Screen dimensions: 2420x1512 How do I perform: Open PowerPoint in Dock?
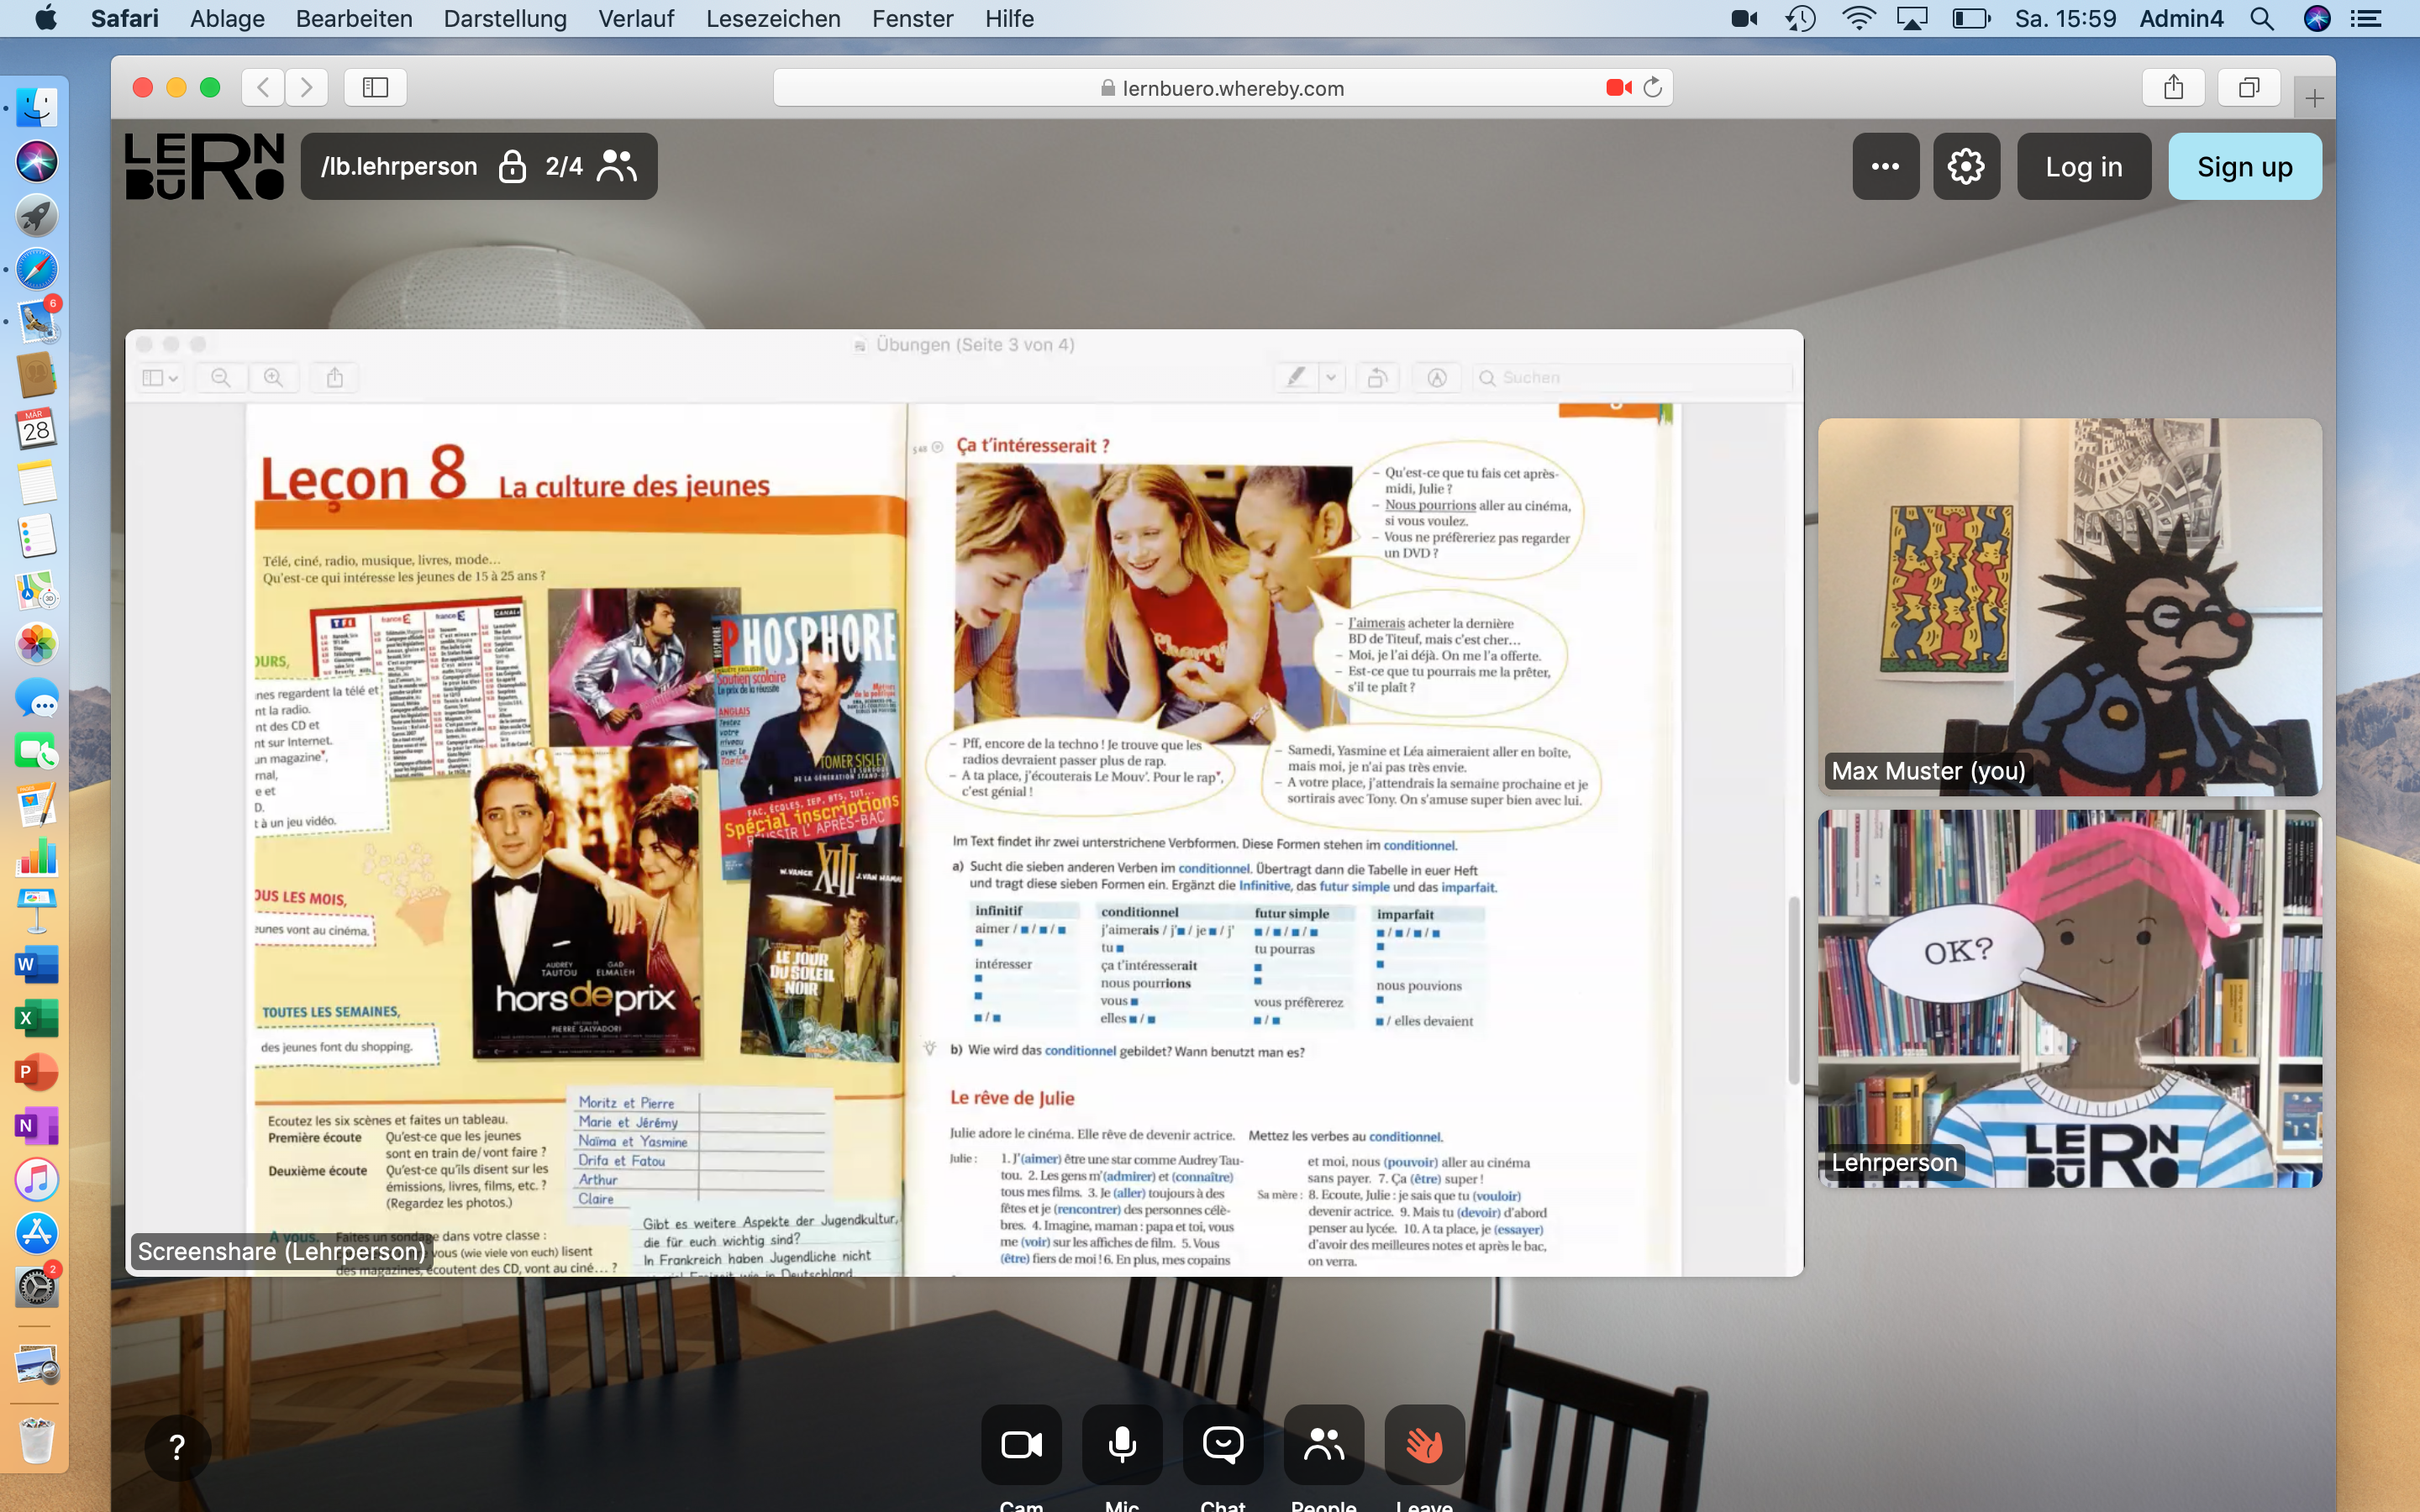click(x=37, y=1072)
